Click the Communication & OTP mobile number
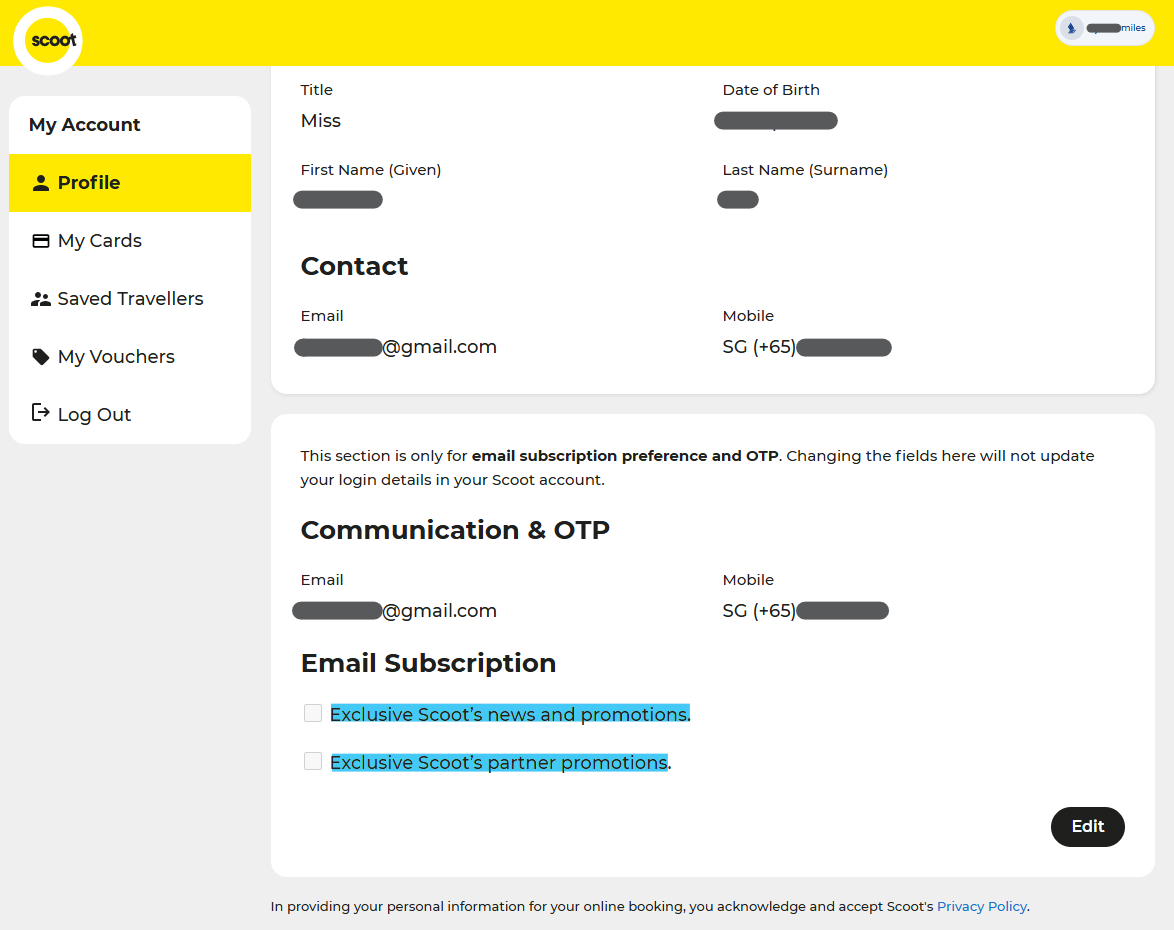This screenshot has height=930, width=1174. pos(806,611)
